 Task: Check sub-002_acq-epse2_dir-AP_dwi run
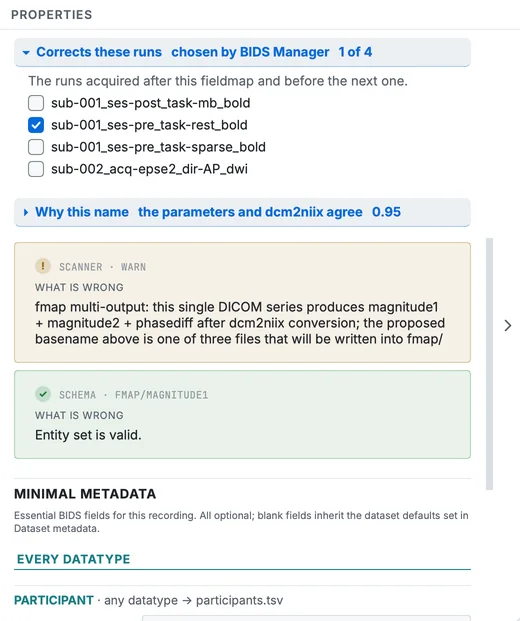tap(36, 169)
